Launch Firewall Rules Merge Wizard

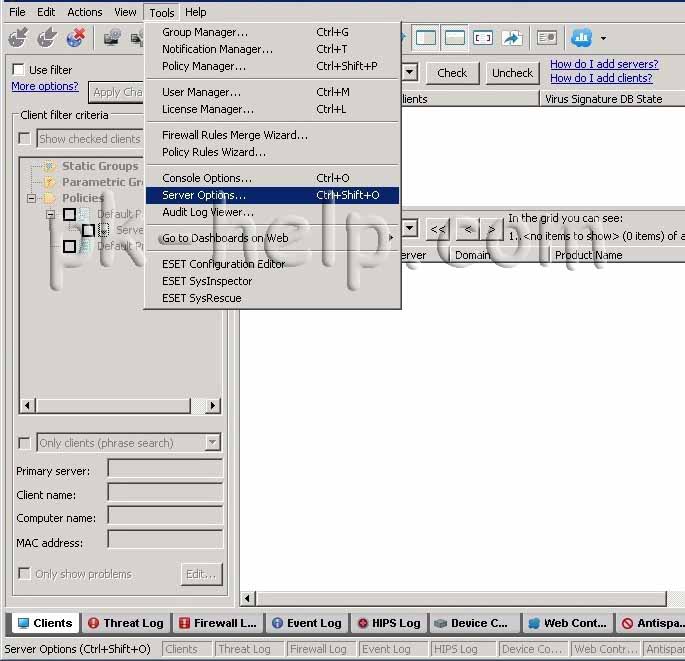coord(272,135)
